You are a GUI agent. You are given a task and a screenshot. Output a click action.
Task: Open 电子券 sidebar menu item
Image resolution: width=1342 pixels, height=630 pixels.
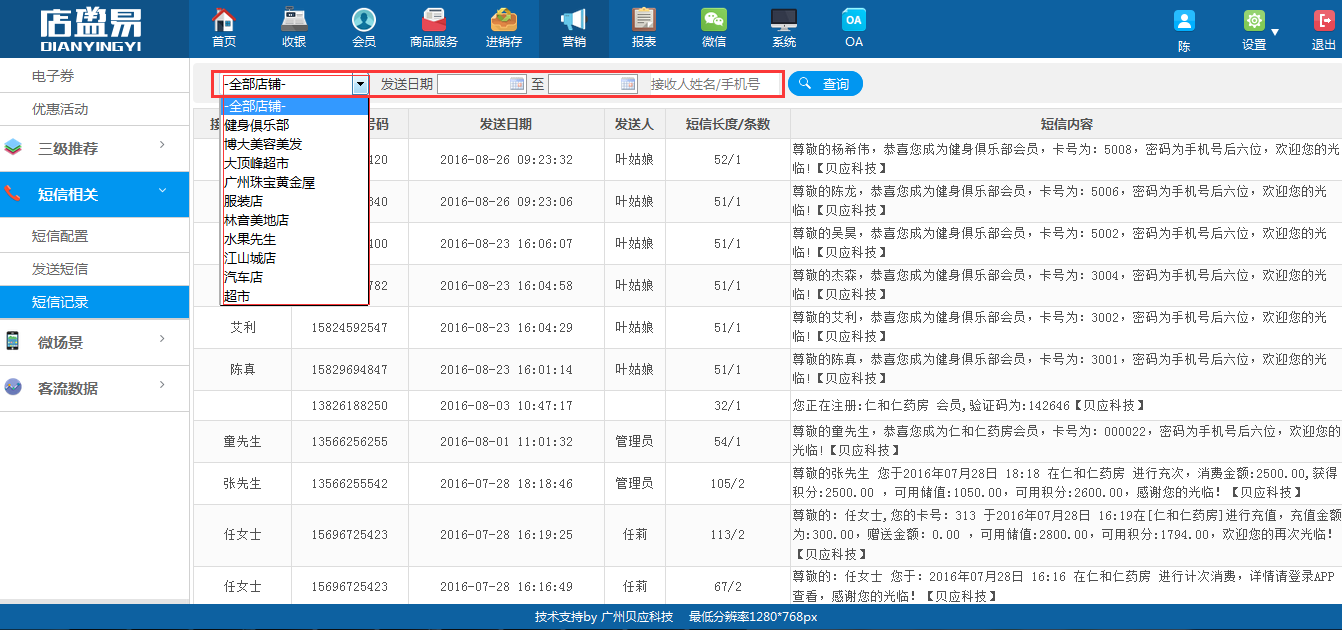(x=94, y=76)
